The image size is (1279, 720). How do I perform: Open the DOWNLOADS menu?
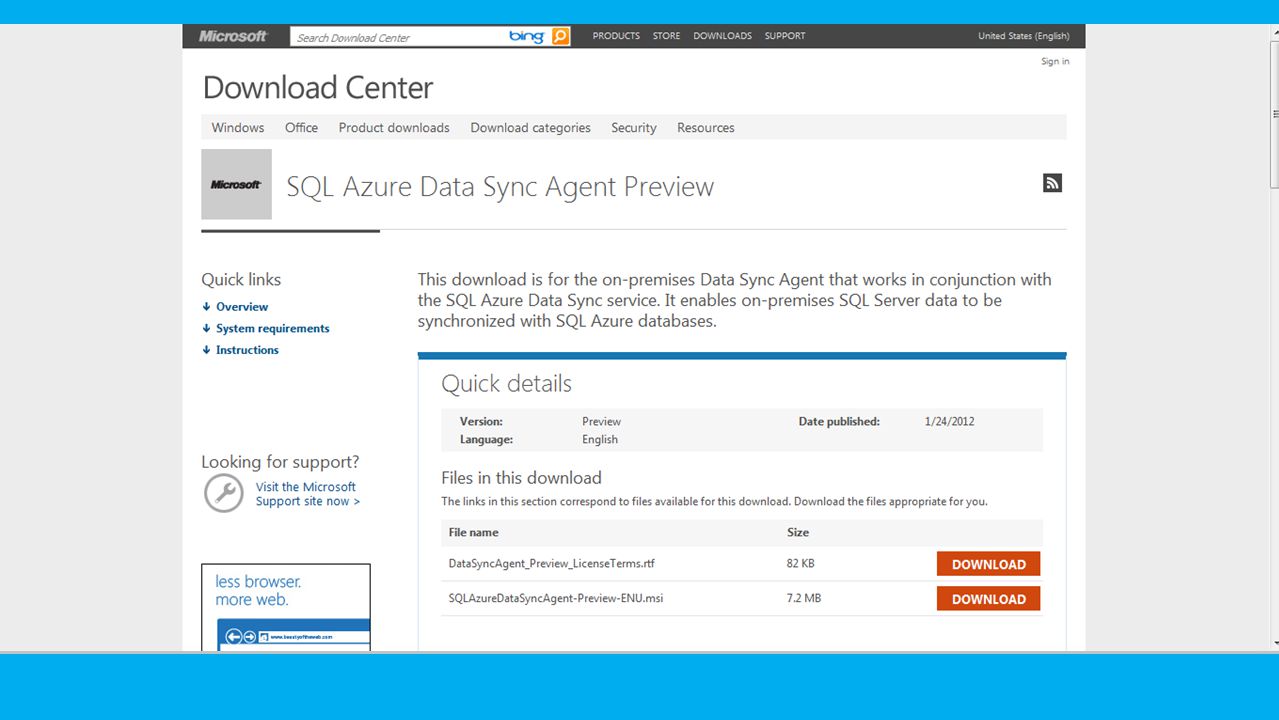[x=722, y=36]
